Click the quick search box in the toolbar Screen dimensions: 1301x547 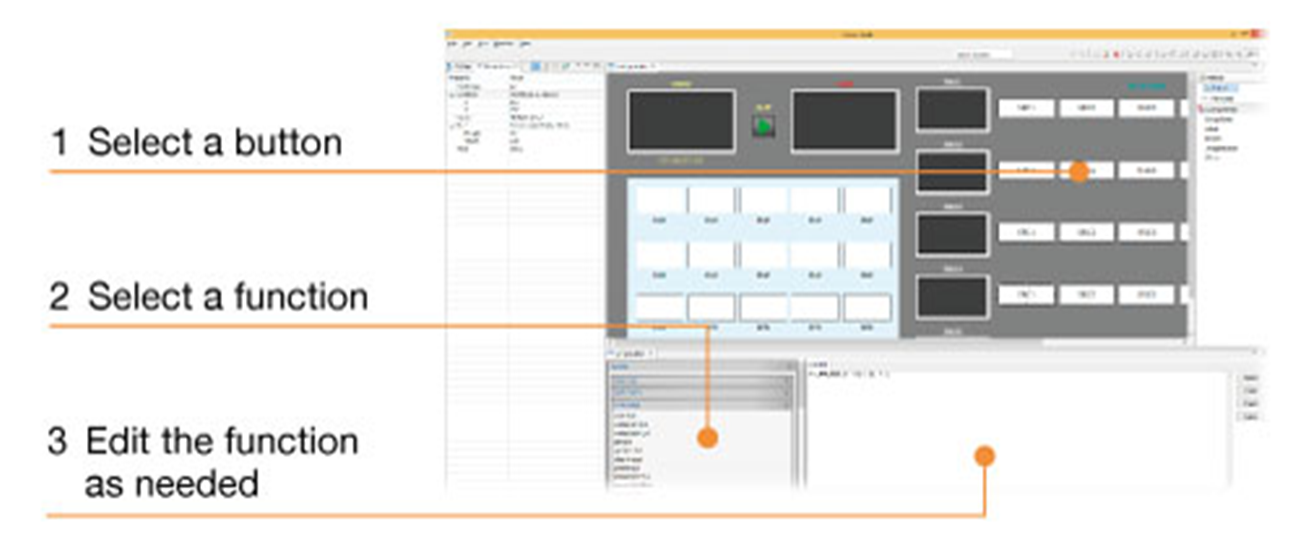pyautogui.click(x=983, y=54)
